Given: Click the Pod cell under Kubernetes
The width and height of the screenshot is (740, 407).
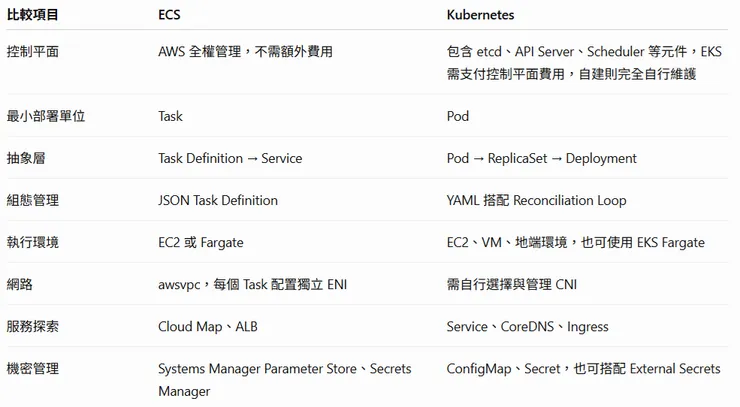Looking at the screenshot, I should click(458, 116).
